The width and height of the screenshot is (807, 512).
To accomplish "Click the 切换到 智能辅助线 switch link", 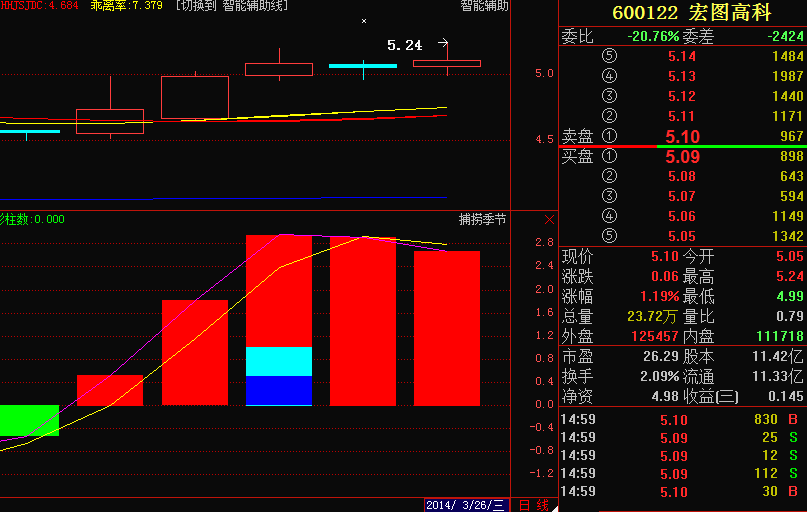I will 231,6.
